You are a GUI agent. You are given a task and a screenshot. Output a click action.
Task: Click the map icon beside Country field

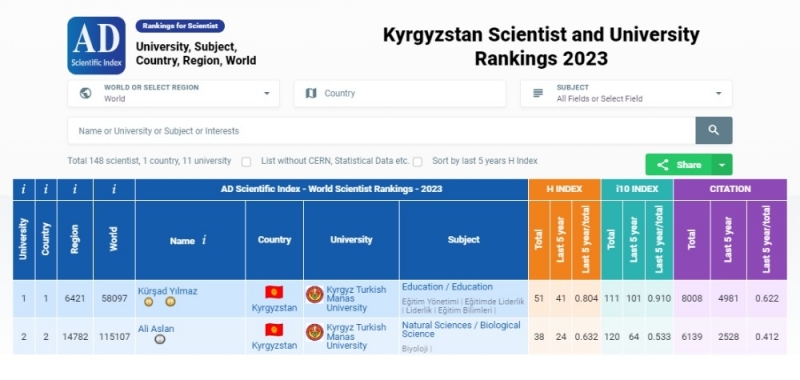click(x=311, y=93)
